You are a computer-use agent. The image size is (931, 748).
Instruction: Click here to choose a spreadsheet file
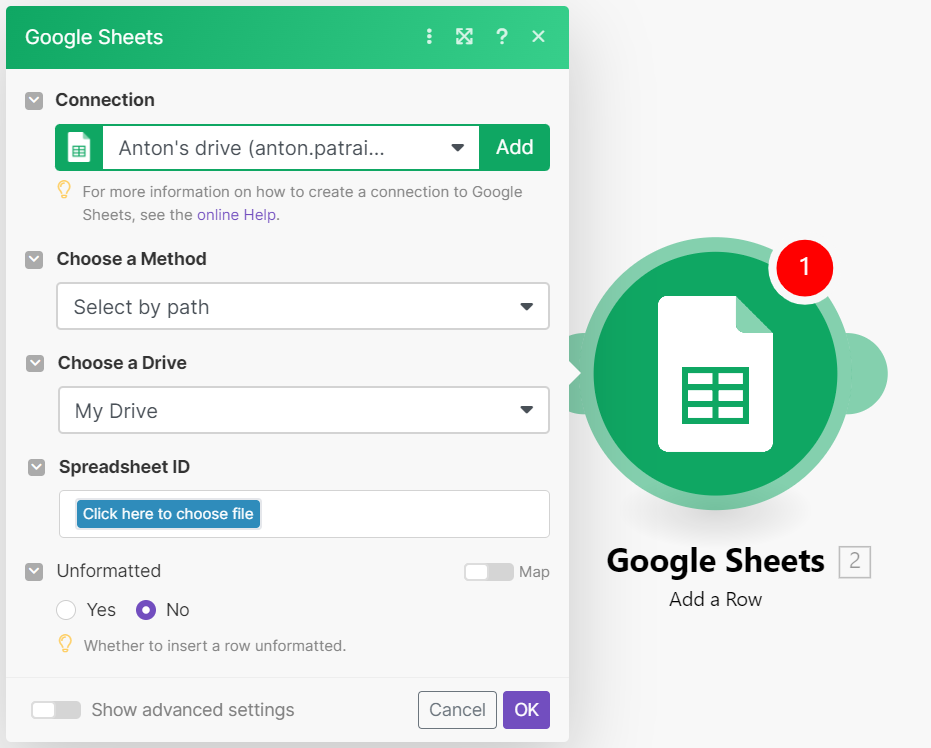167,514
